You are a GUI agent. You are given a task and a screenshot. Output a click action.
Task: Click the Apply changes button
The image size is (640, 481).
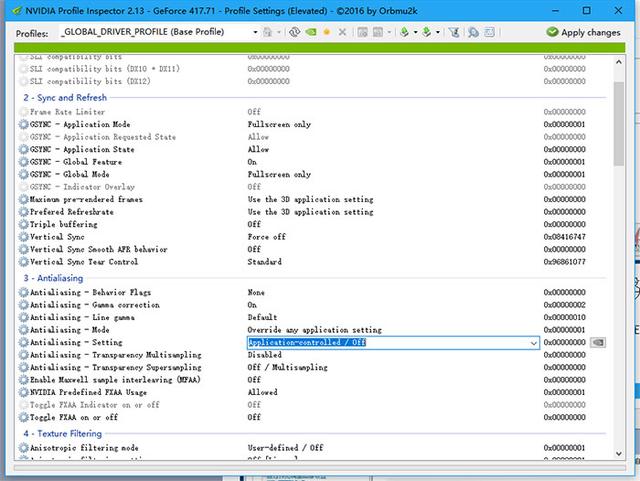[x=584, y=32]
